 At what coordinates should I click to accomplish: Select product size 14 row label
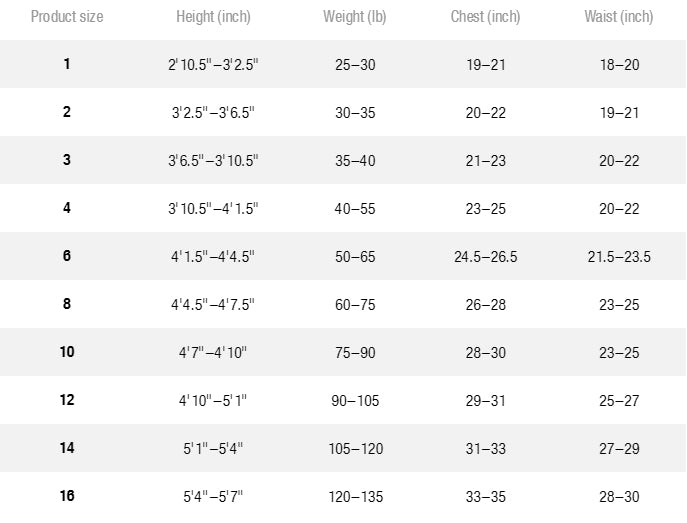[x=67, y=448]
